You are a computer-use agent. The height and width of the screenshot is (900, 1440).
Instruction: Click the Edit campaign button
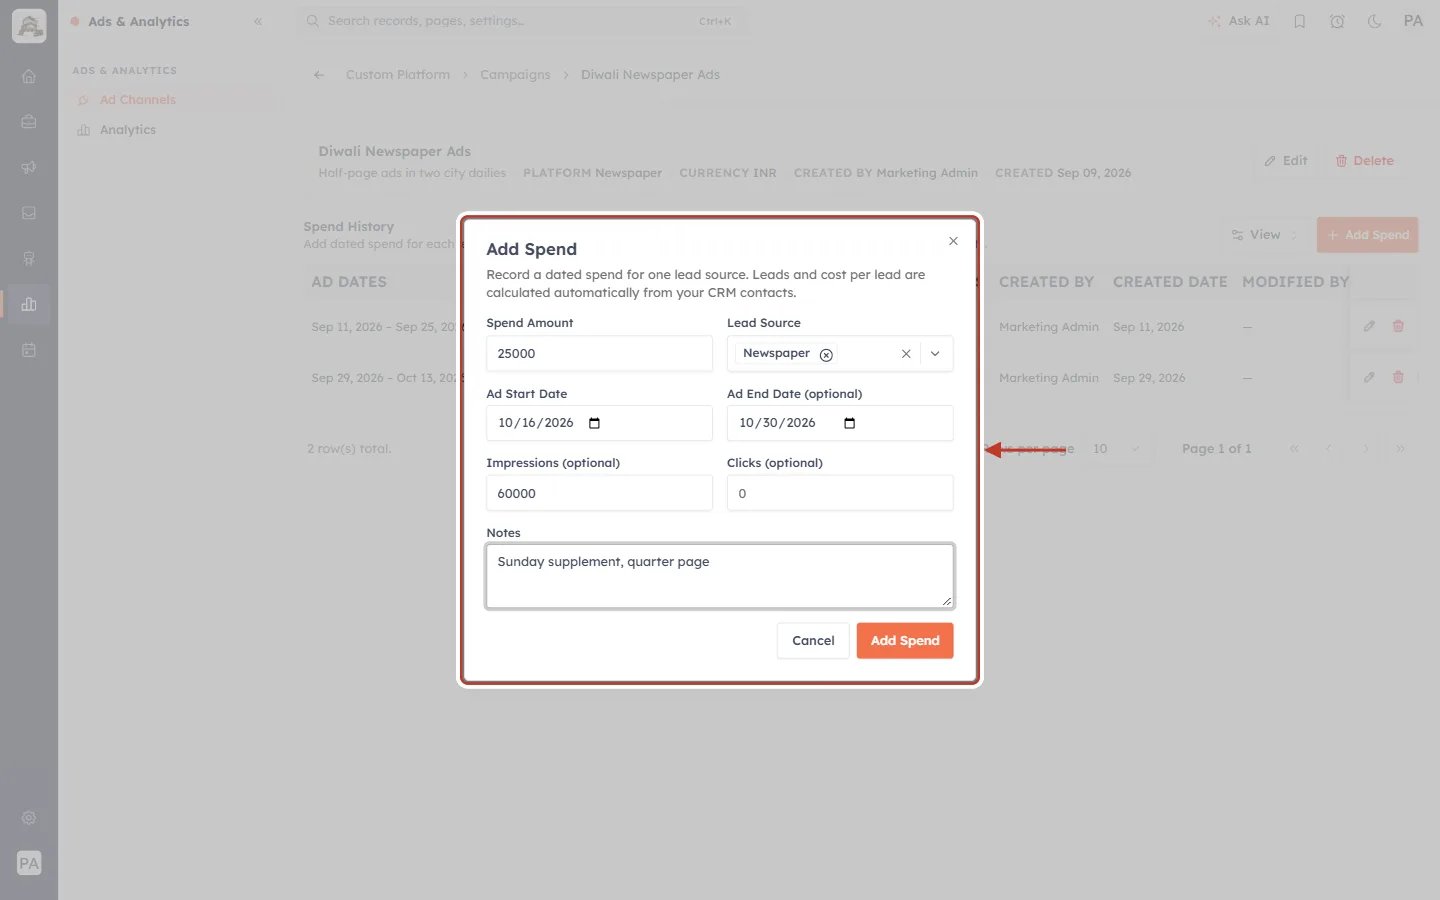click(x=1286, y=161)
